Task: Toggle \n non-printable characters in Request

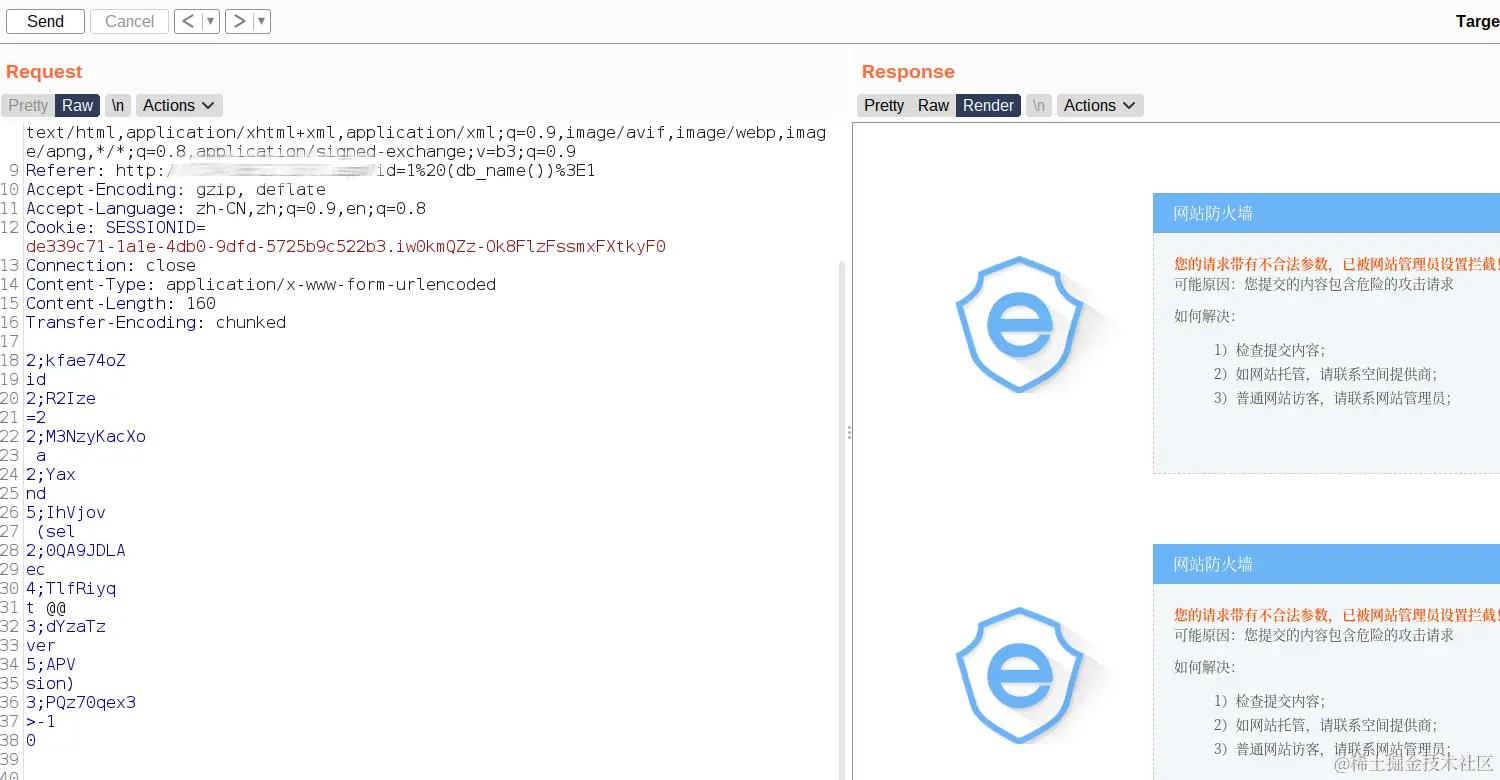Action: (118, 105)
